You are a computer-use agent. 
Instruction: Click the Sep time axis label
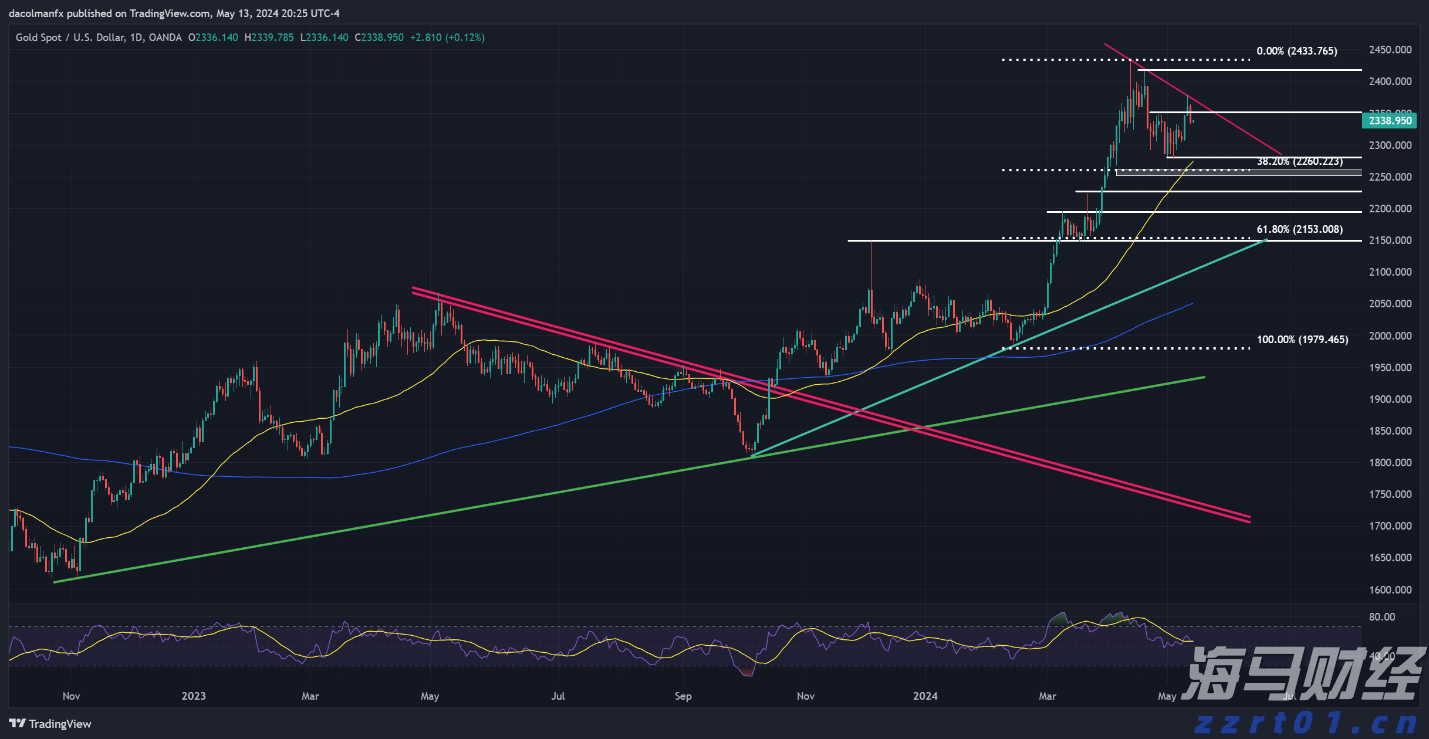pos(683,695)
